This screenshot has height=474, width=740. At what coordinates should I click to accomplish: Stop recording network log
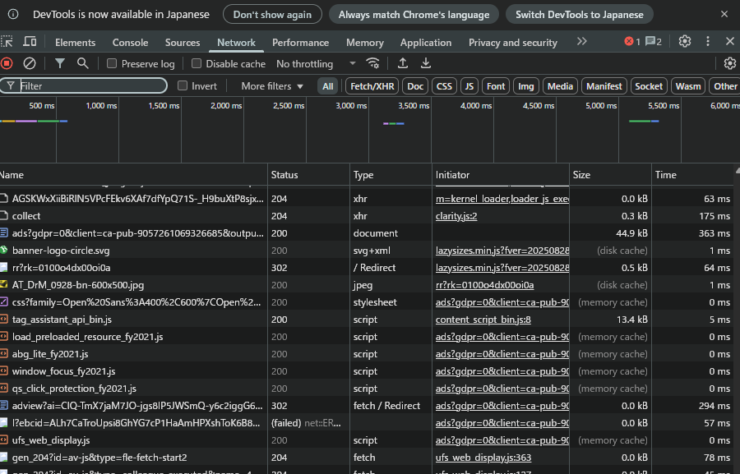tap(7, 63)
